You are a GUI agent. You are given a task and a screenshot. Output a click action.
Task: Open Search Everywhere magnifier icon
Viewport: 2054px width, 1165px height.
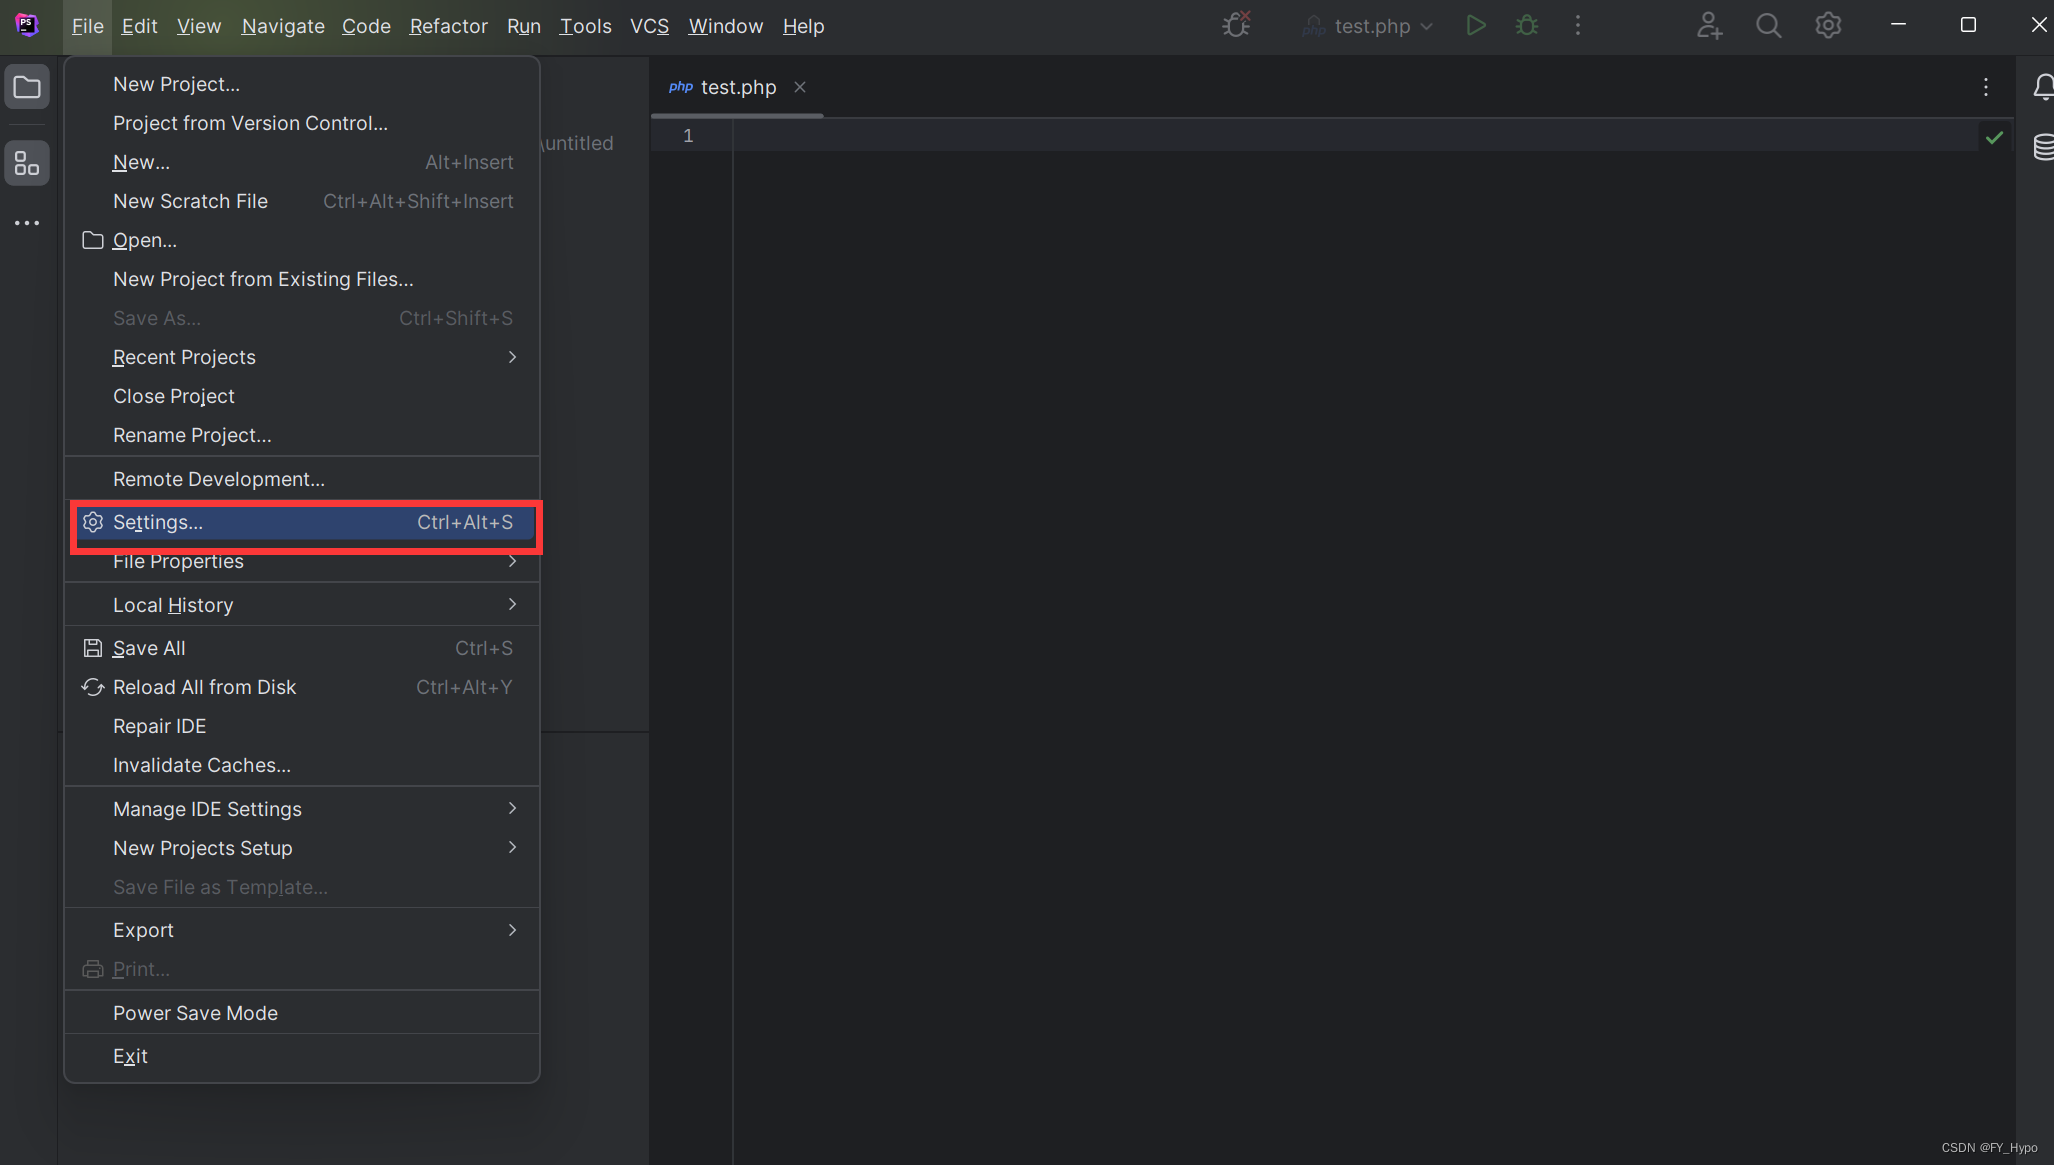pyautogui.click(x=1769, y=25)
